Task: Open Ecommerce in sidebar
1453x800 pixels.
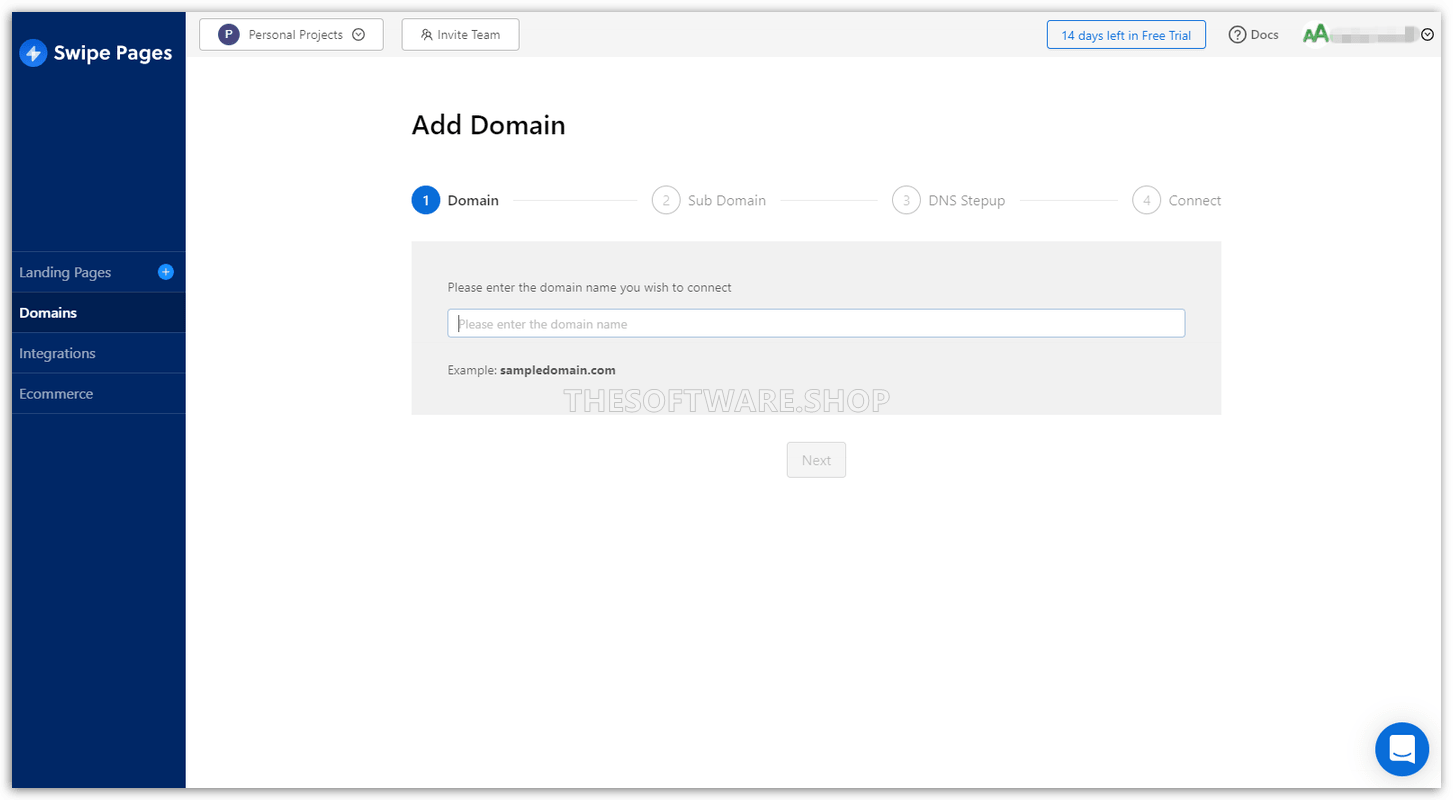Action: [98, 394]
